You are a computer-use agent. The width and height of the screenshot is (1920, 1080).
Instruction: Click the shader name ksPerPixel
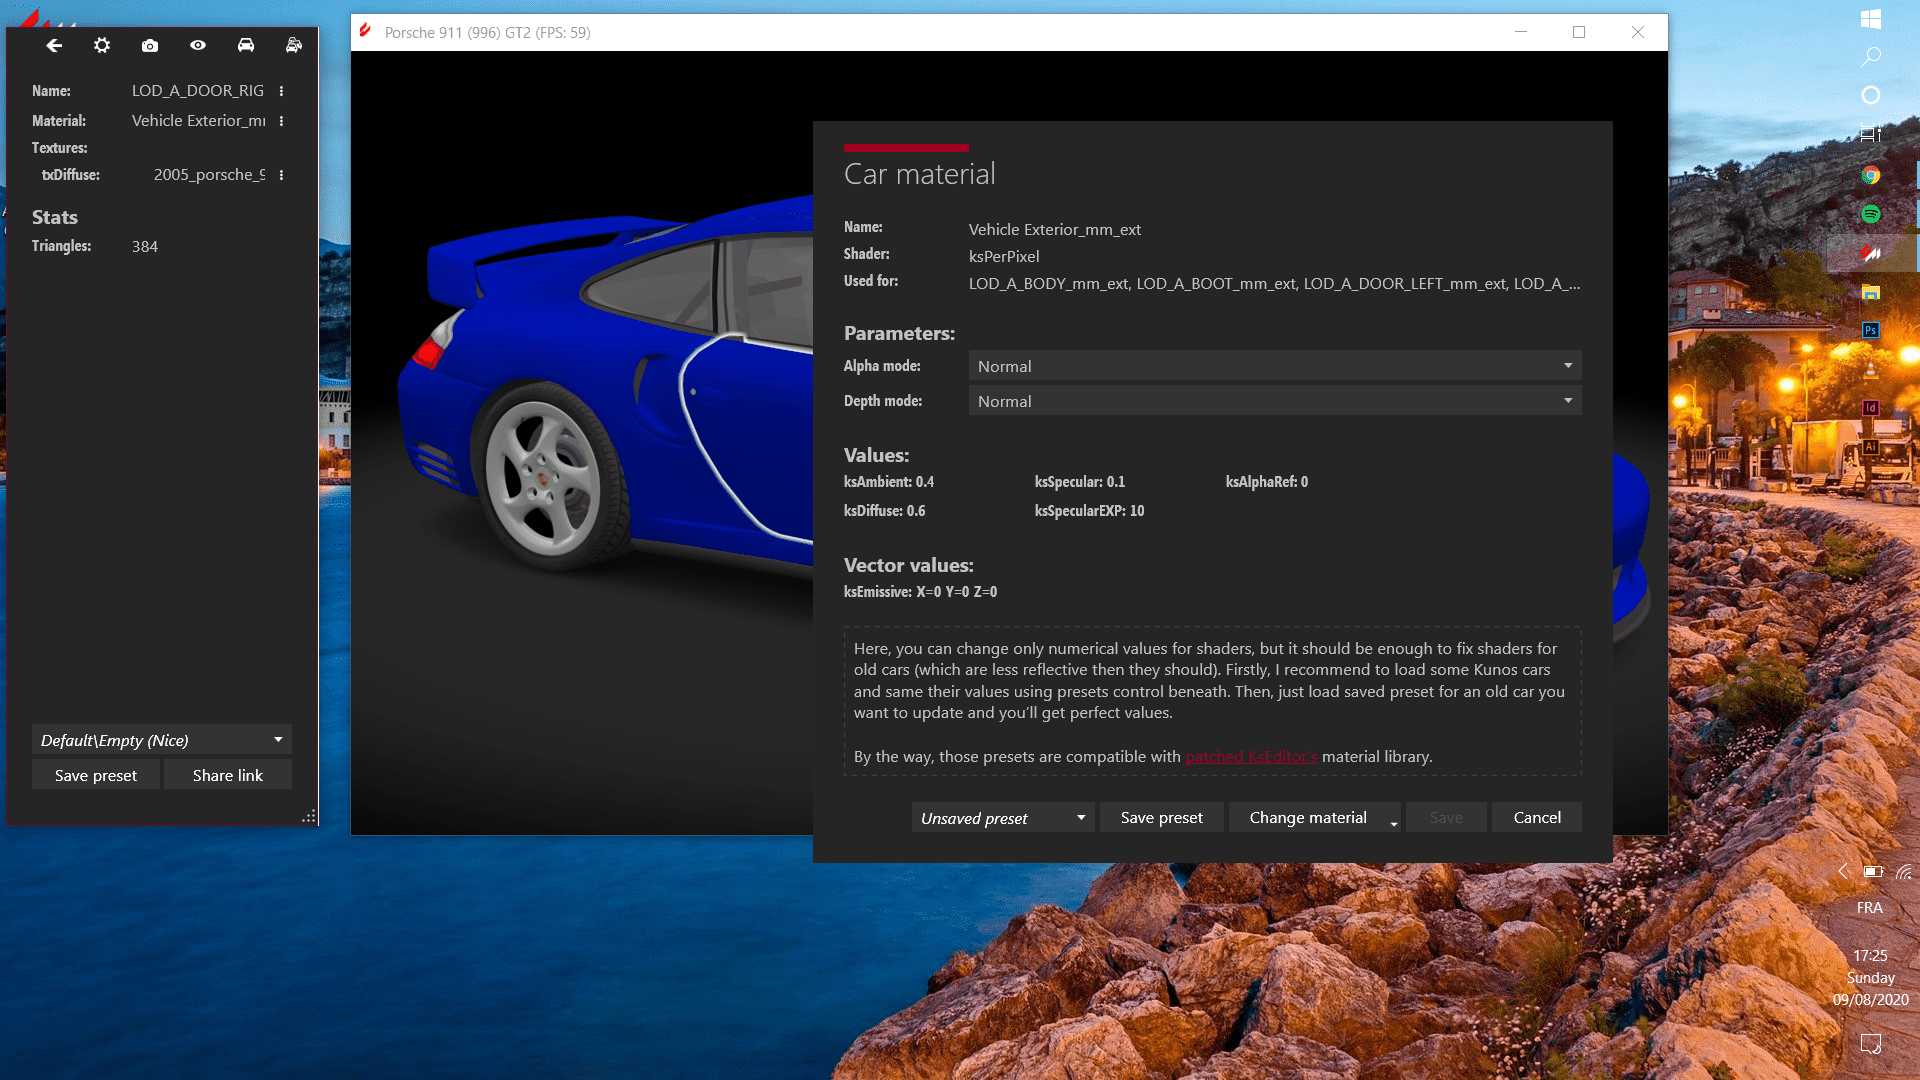point(1004,257)
